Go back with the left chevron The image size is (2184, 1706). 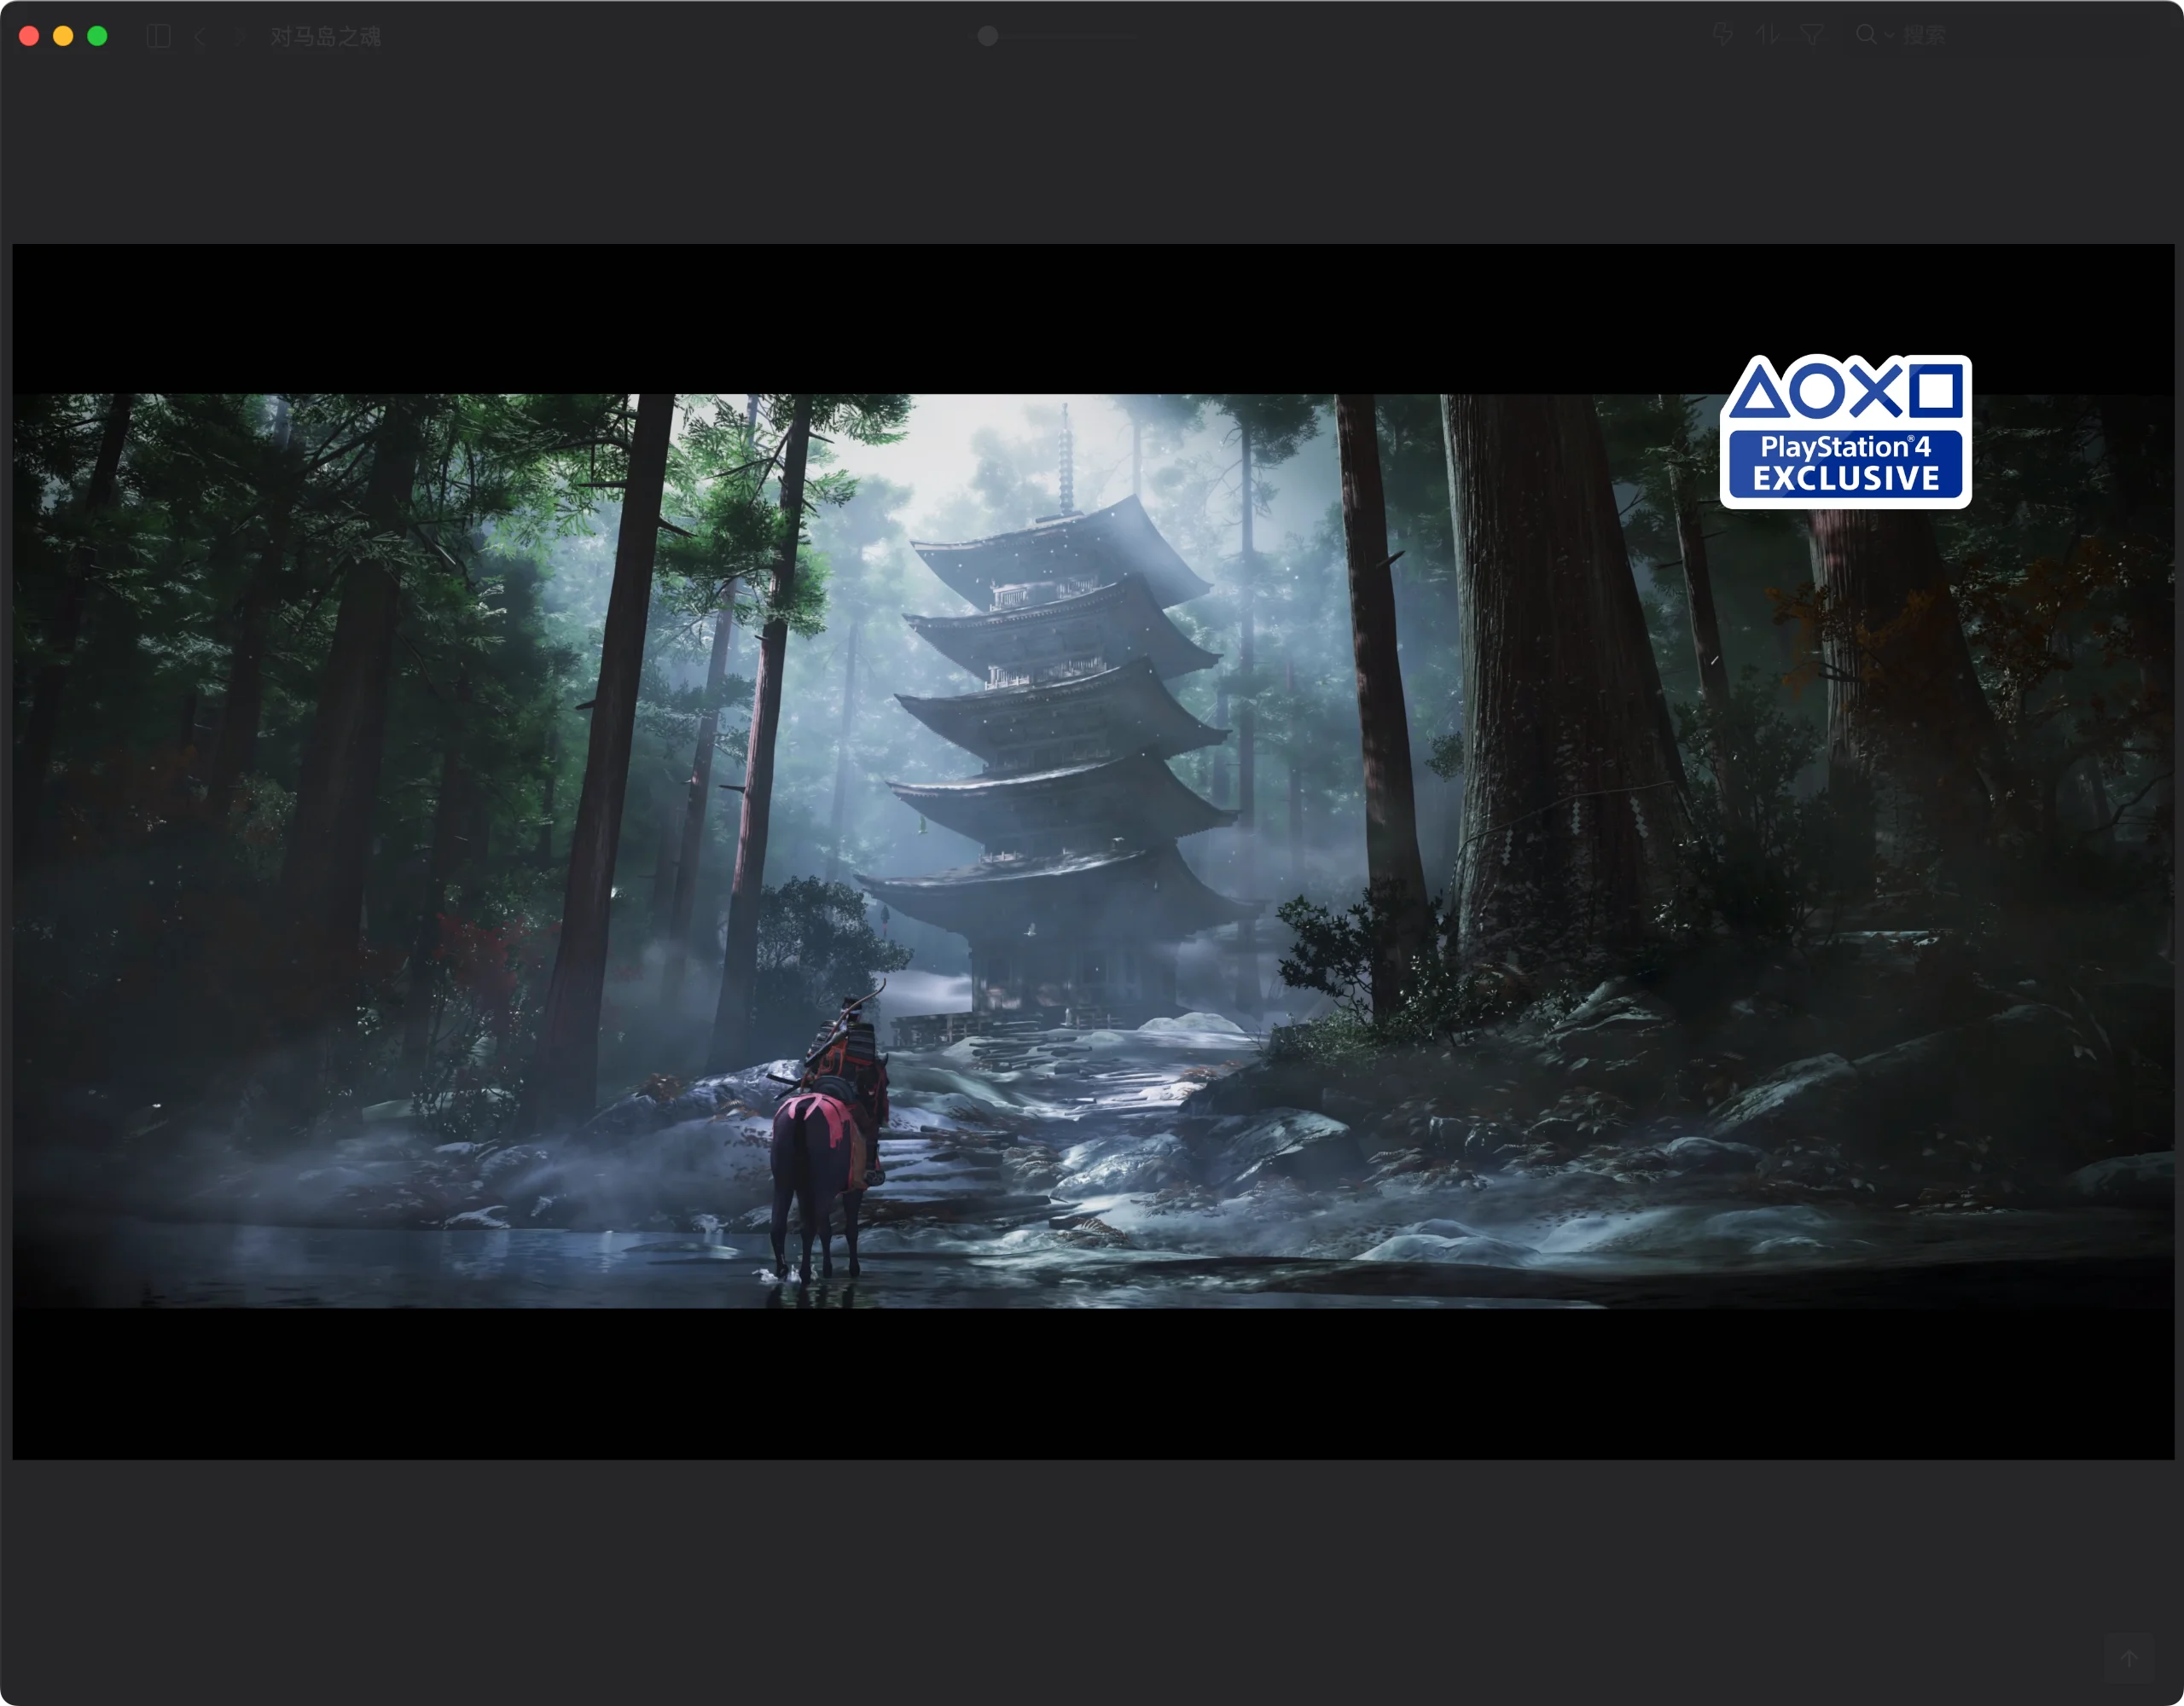click(x=200, y=37)
